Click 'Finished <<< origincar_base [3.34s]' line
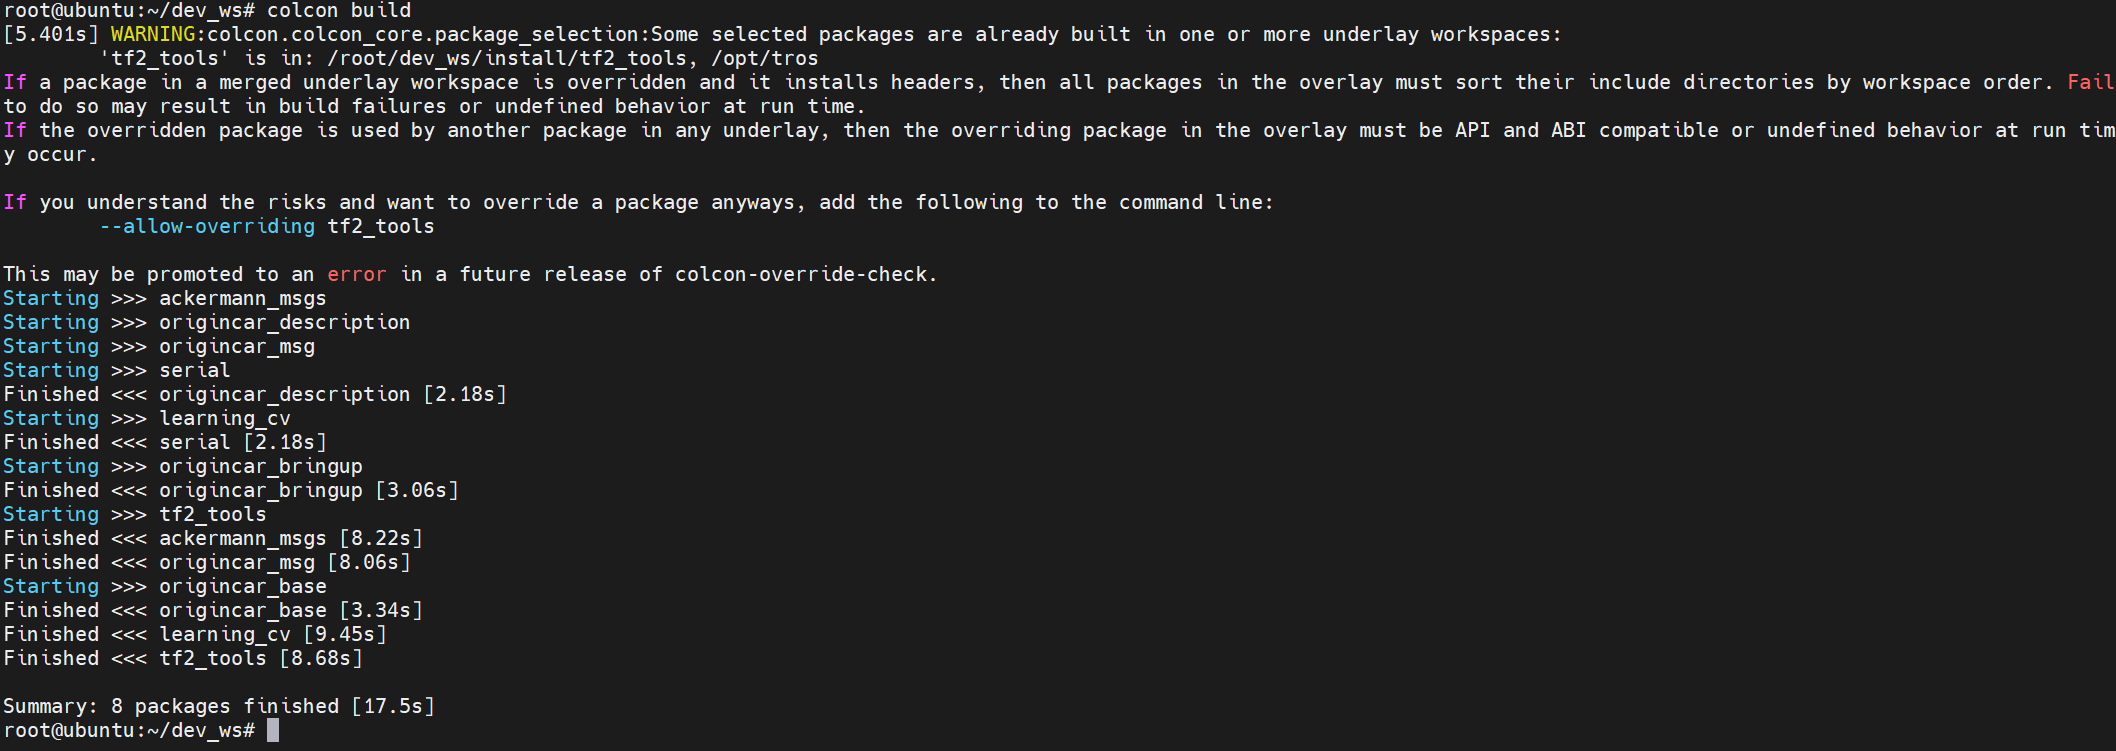The width and height of the screenshot is (2116, 751). [x=213, y=611]
